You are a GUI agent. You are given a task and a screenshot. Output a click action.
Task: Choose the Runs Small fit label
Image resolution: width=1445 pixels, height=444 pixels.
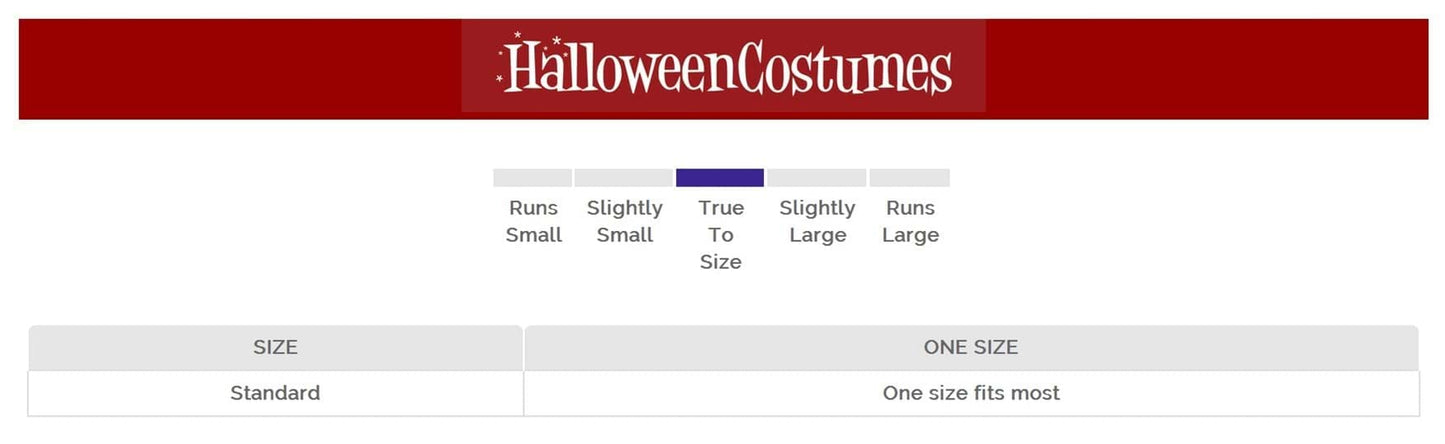pyautogui.click(x=534, y=221)
